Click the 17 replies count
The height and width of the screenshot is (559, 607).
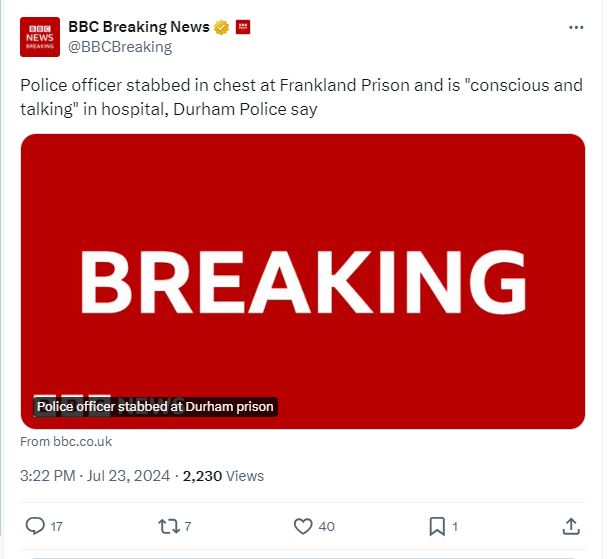click(x=56, y=527)
